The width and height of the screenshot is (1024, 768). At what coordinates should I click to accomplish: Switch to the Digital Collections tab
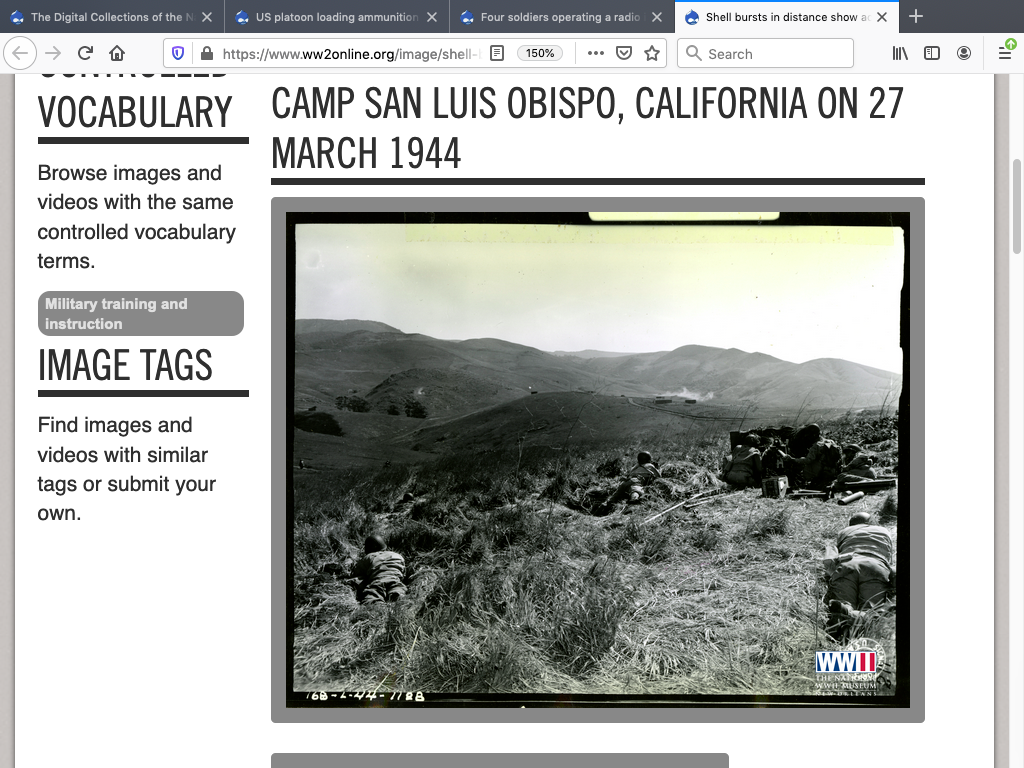point(105,17)
